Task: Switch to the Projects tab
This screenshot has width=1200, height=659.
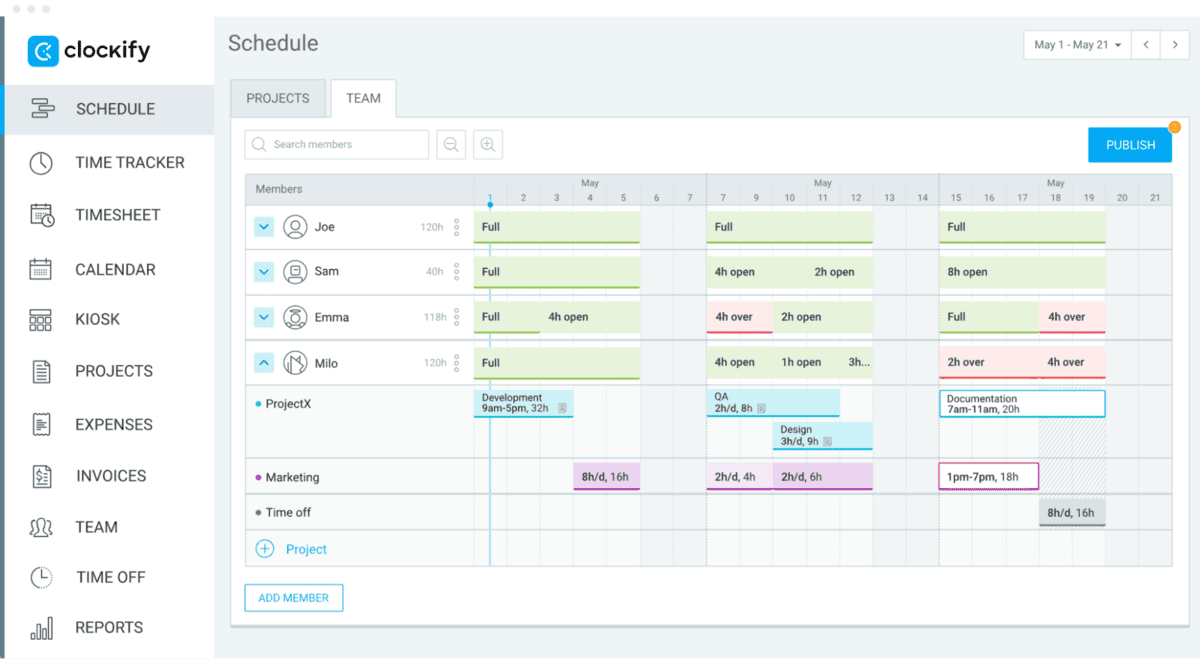Action: tap(278, 98)
